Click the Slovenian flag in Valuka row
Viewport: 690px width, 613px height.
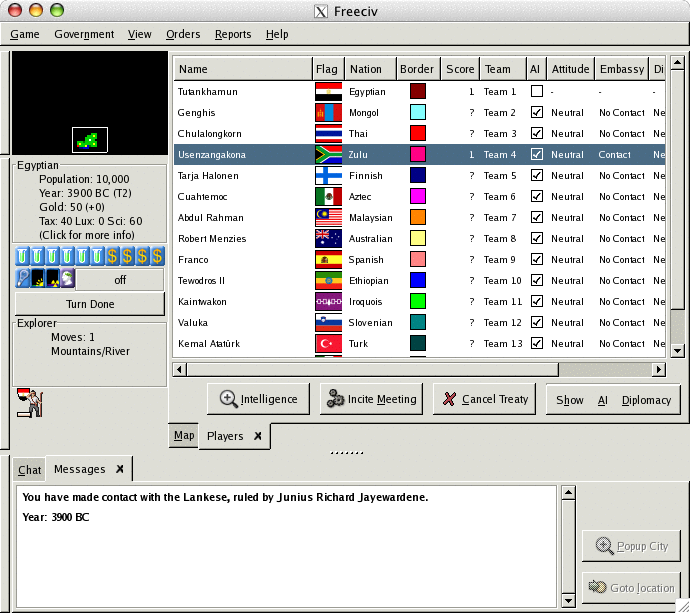328,323
